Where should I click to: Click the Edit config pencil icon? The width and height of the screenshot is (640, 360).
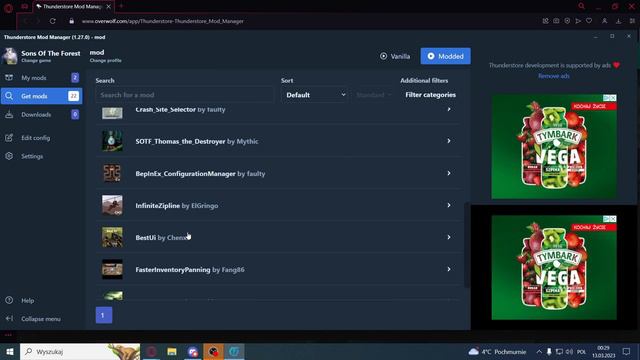[x=9, y=138]
